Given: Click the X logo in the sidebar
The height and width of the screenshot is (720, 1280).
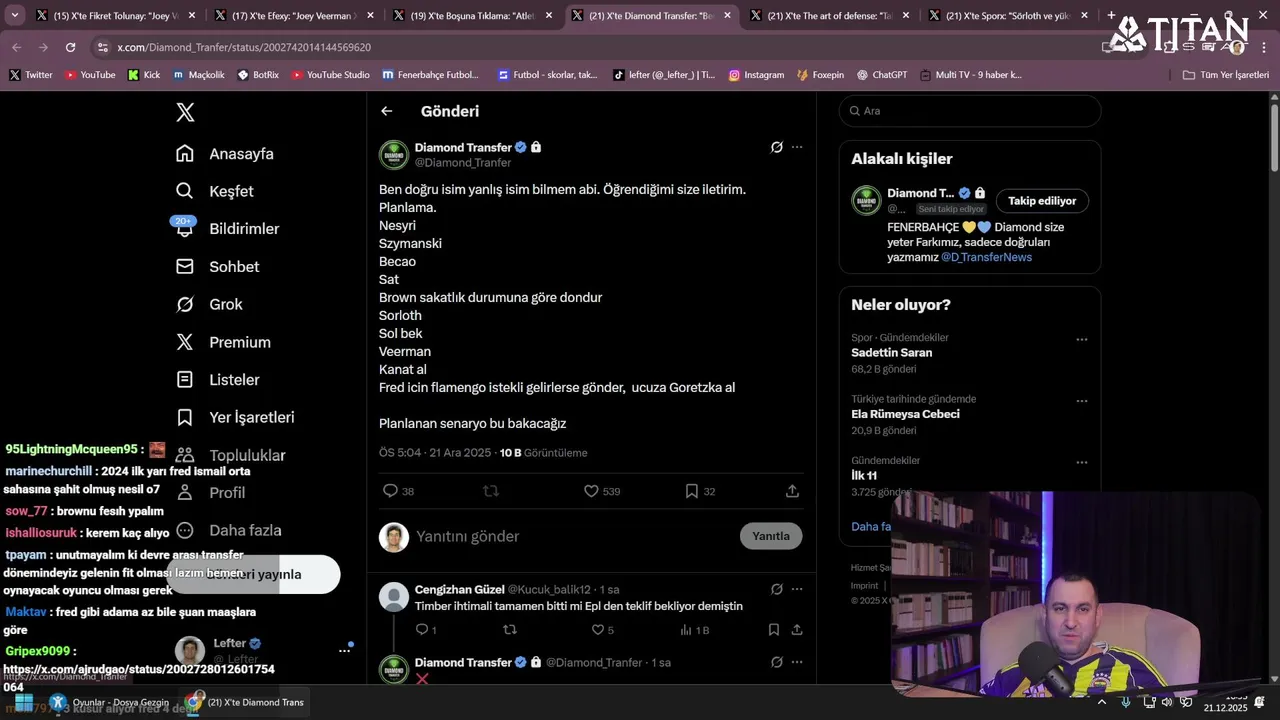Looking at the screenshot, I should [x=185, y=112].
